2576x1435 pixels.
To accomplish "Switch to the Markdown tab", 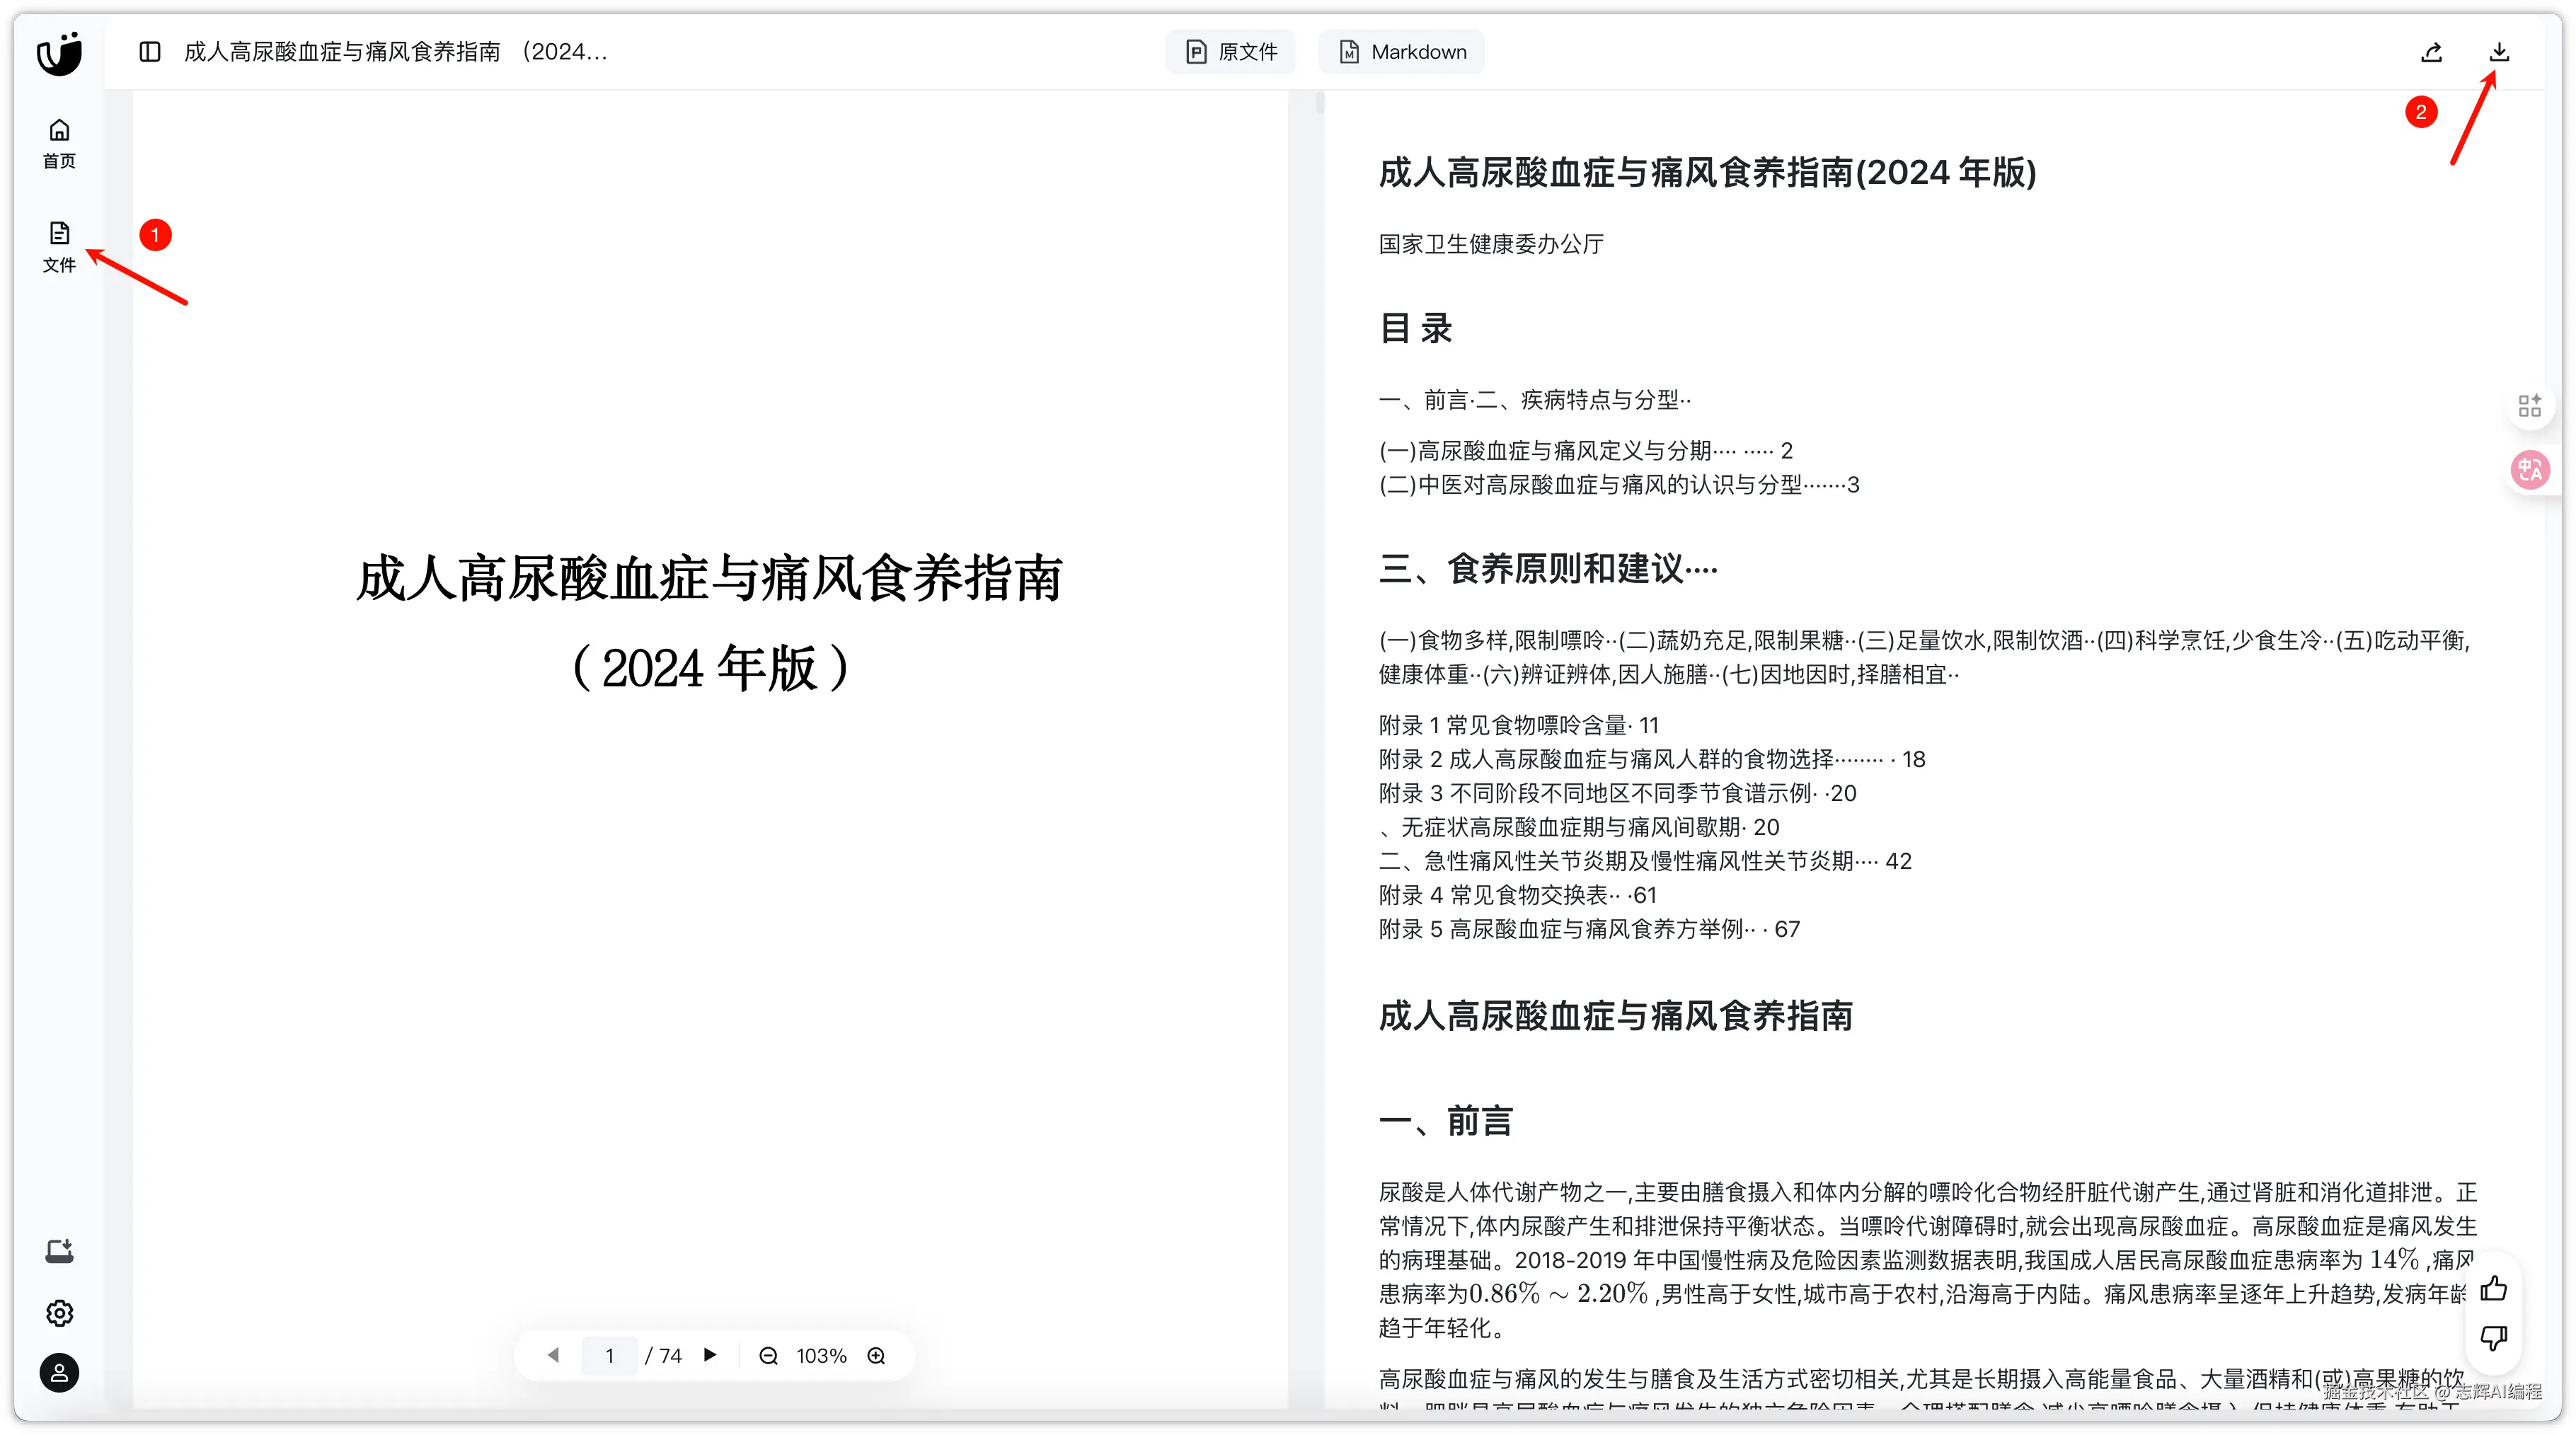I will click(x=1402, y=52).
